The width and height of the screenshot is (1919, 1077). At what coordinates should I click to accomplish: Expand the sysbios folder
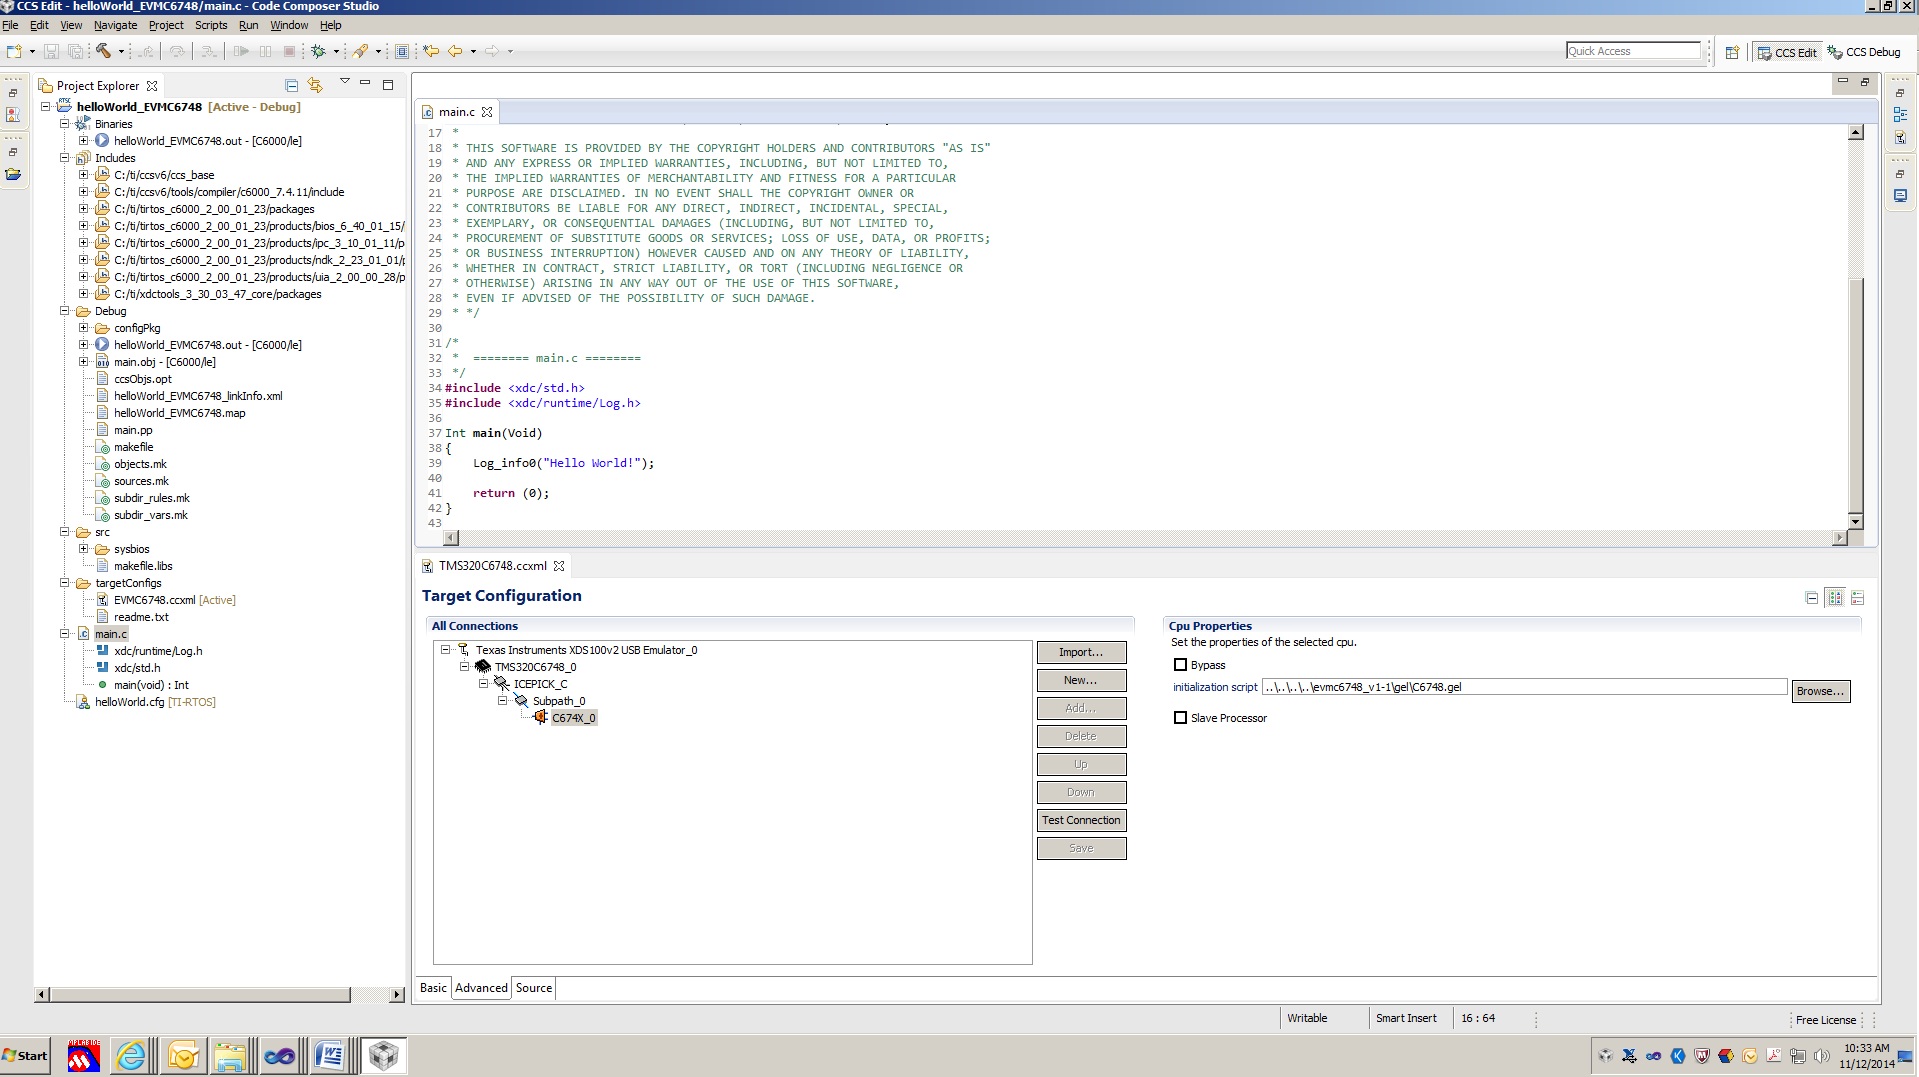84,549
